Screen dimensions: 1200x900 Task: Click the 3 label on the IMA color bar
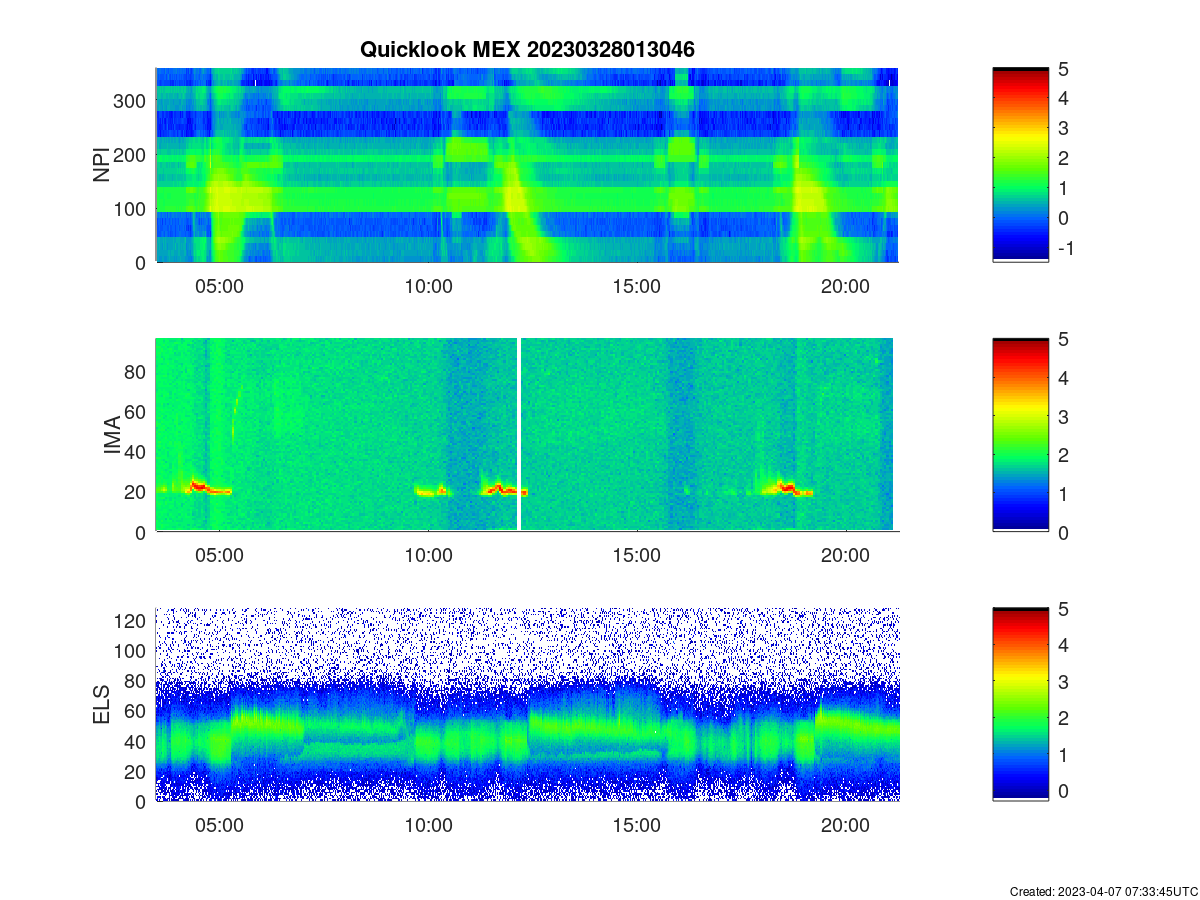tap(1063, 416)
